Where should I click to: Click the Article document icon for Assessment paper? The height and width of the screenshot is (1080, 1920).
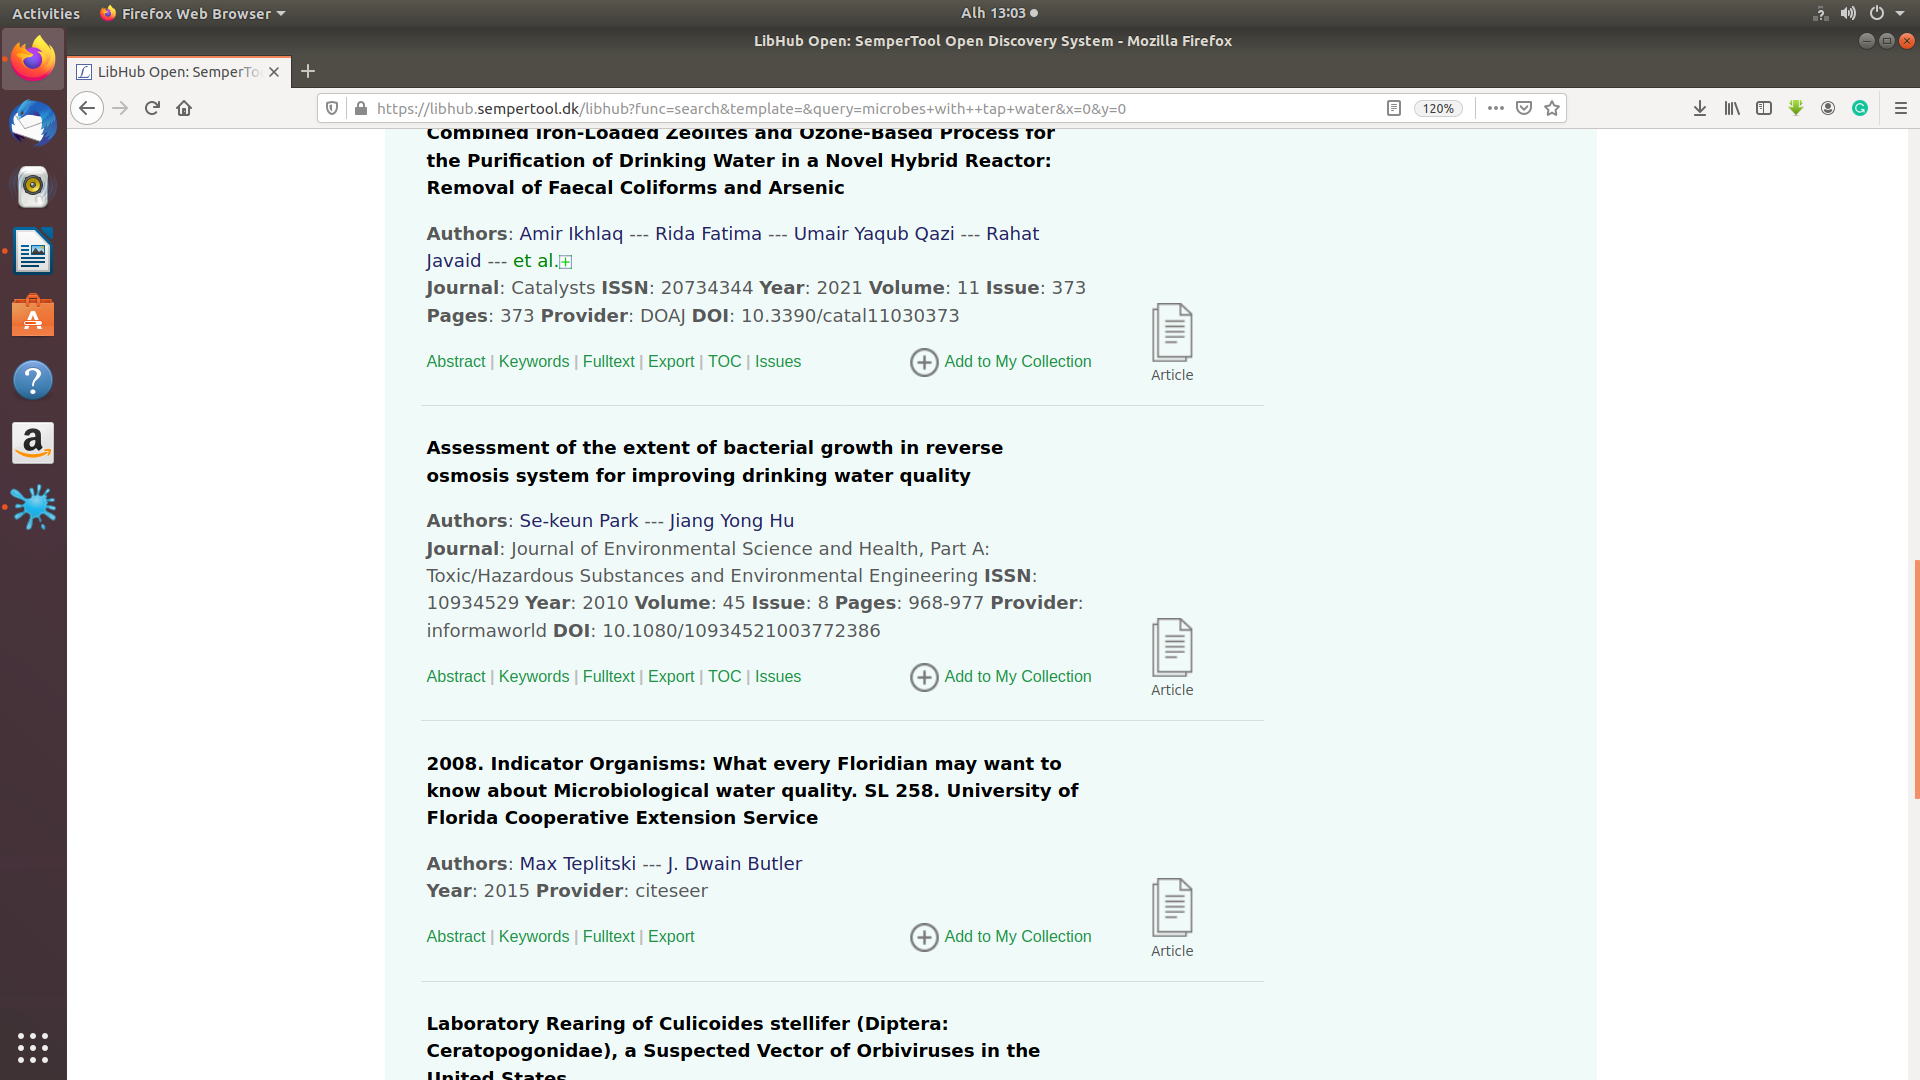1172,647
